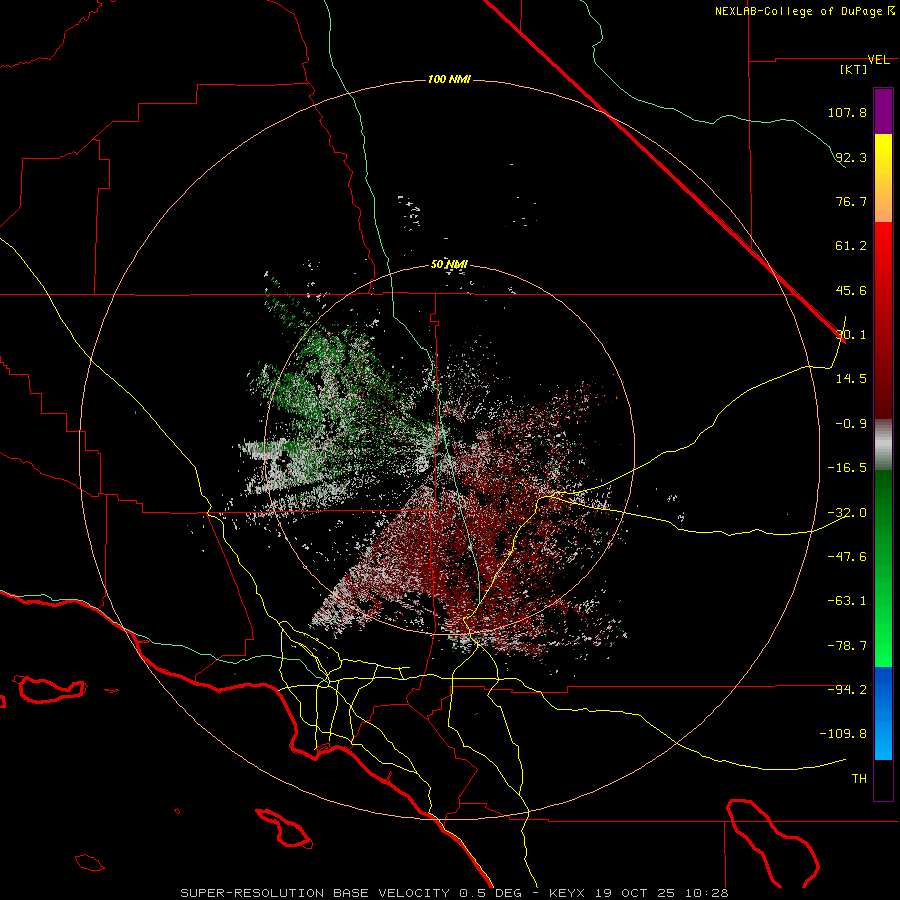
Task: Click the 14.5 velocity scale value
Action: [851, 379]
